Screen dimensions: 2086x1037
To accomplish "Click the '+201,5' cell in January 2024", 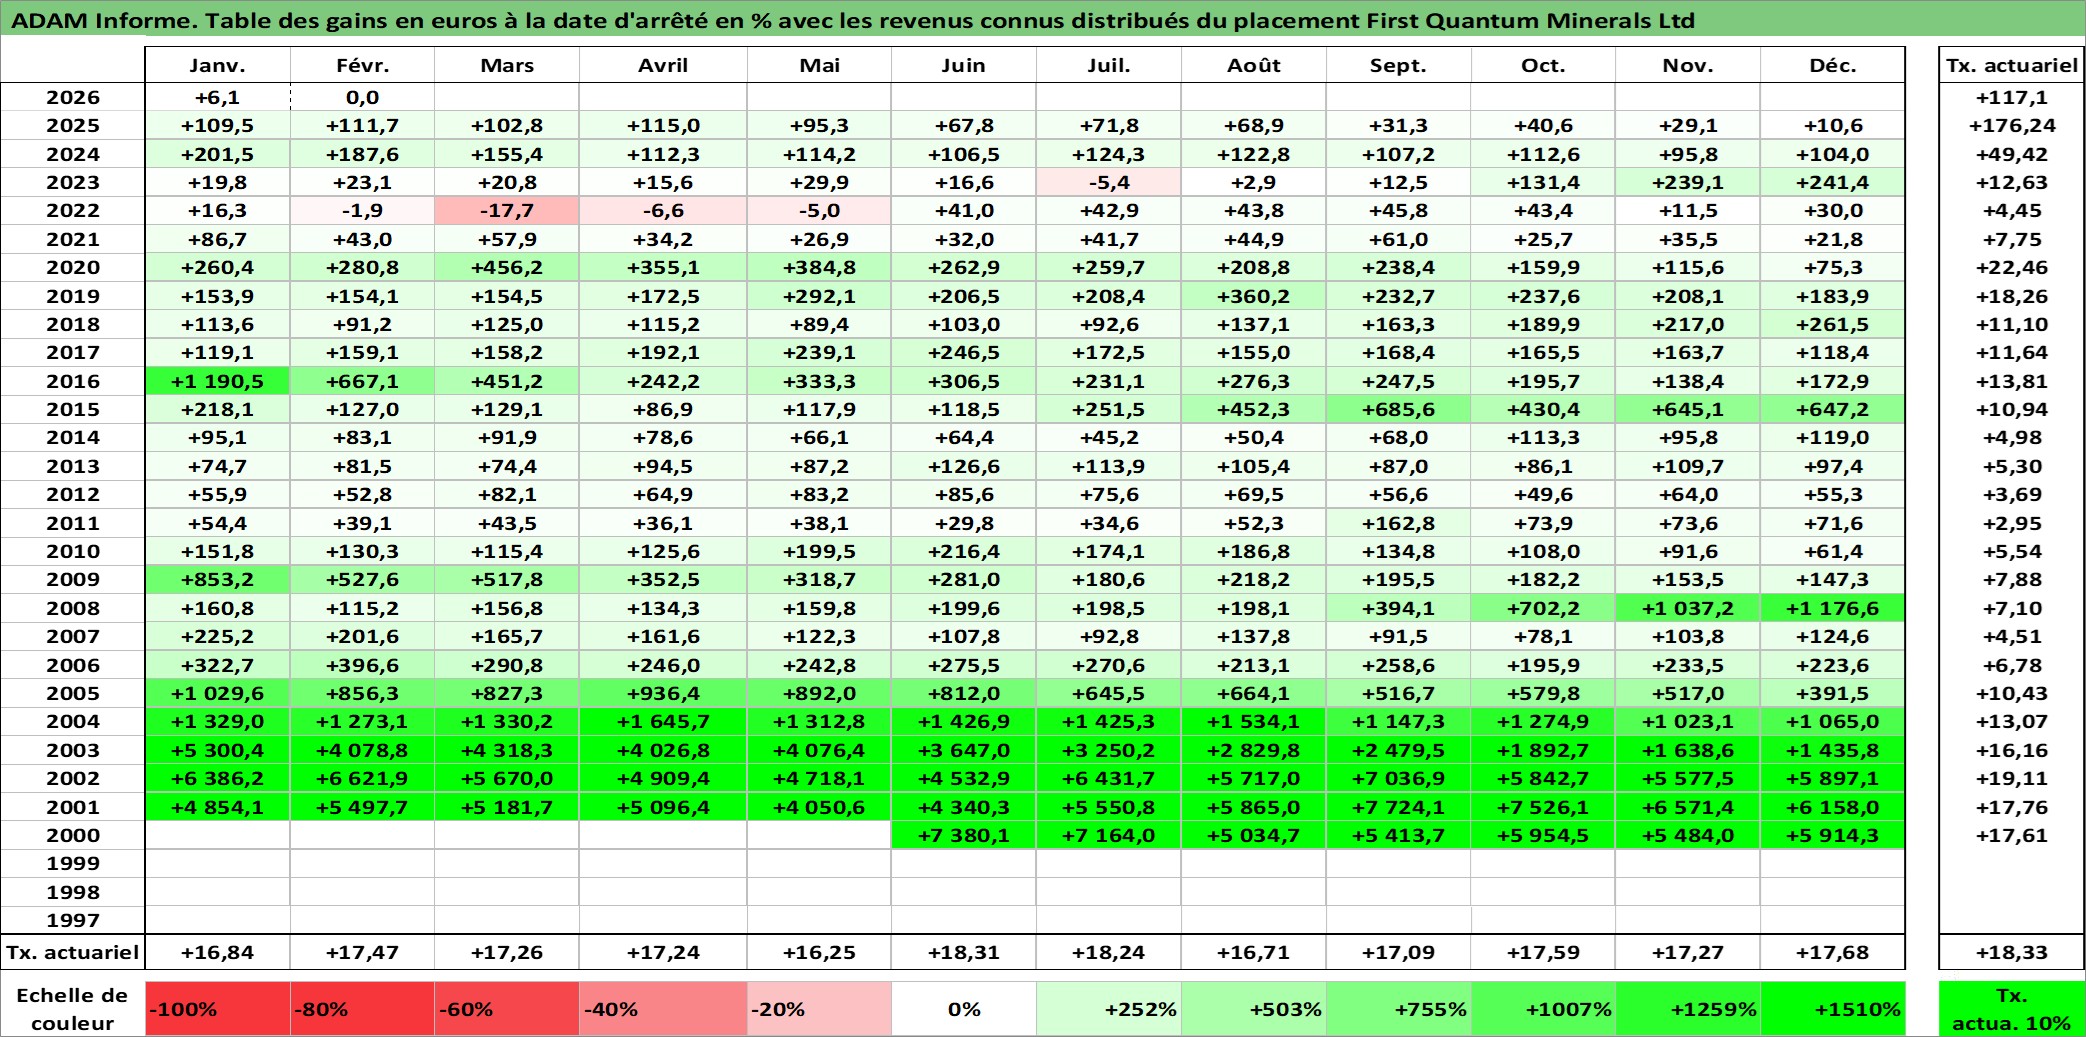I will (x=218, y=154).
